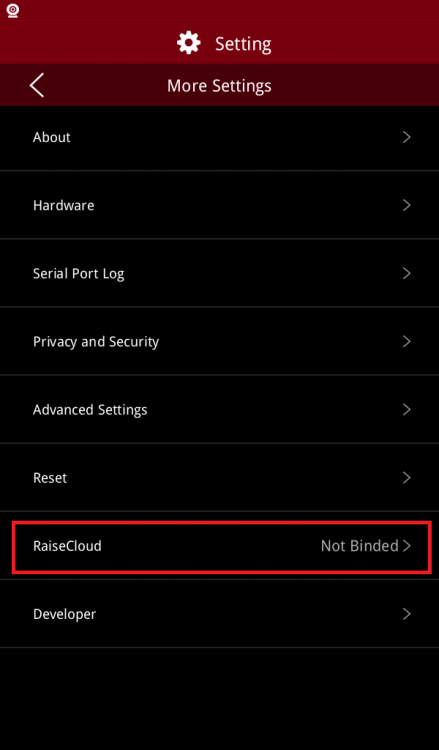Select the RaiseCloud row
This screenshot has width=439, height=750.
pos(221,546)
